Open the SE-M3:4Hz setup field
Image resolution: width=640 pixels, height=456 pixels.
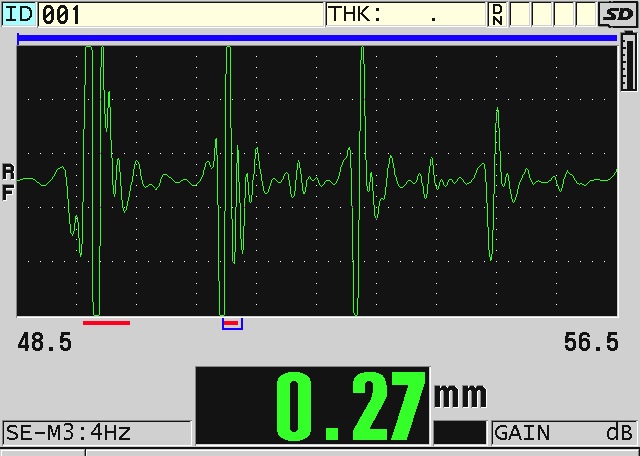pos(96,433)
